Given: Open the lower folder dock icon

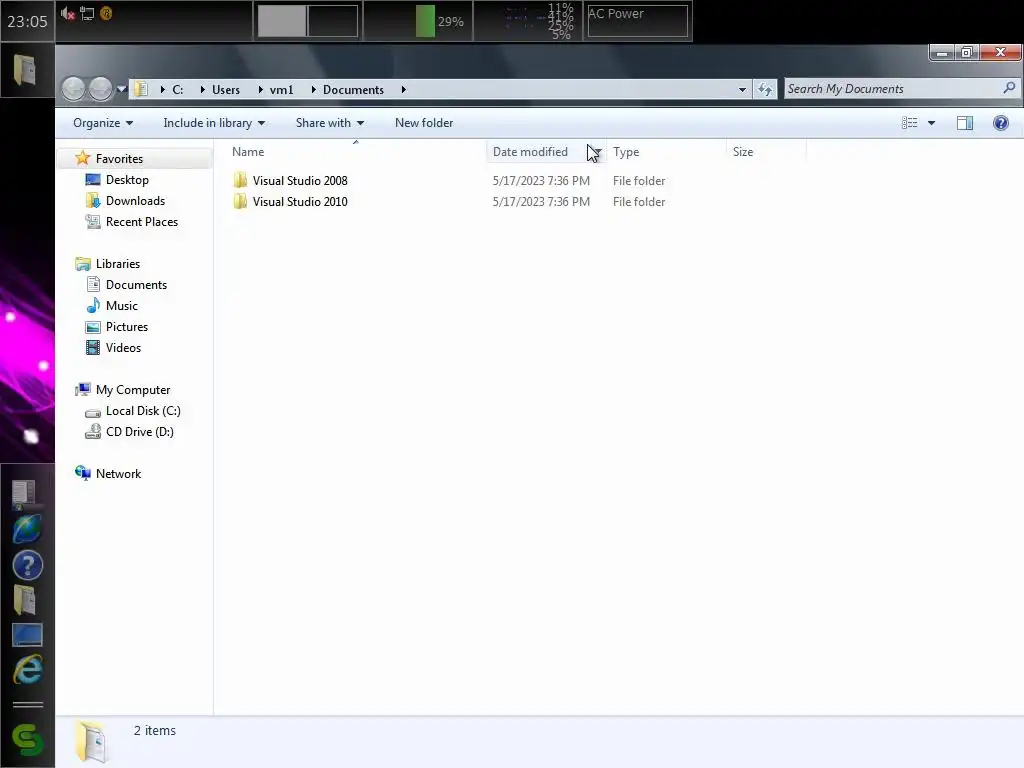Looking at the screenshot, I should (25, 600).
